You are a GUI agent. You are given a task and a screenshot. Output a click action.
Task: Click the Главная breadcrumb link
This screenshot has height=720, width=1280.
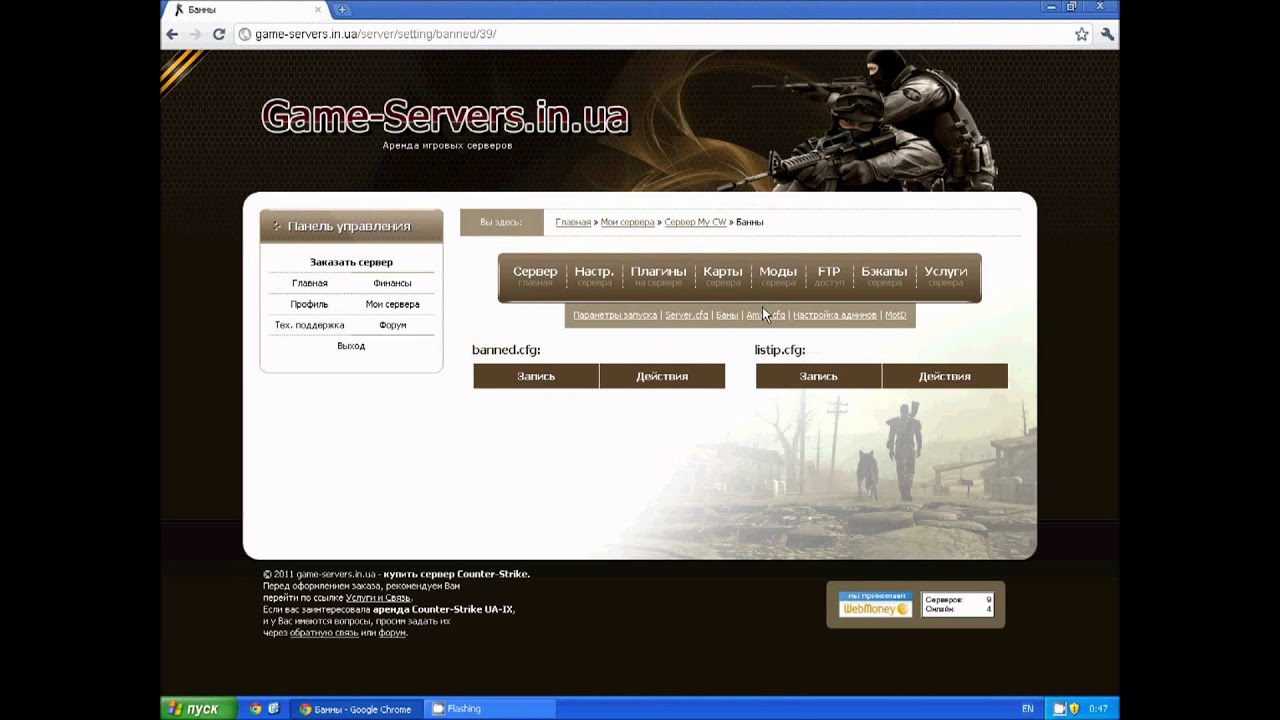click(573, 222)
